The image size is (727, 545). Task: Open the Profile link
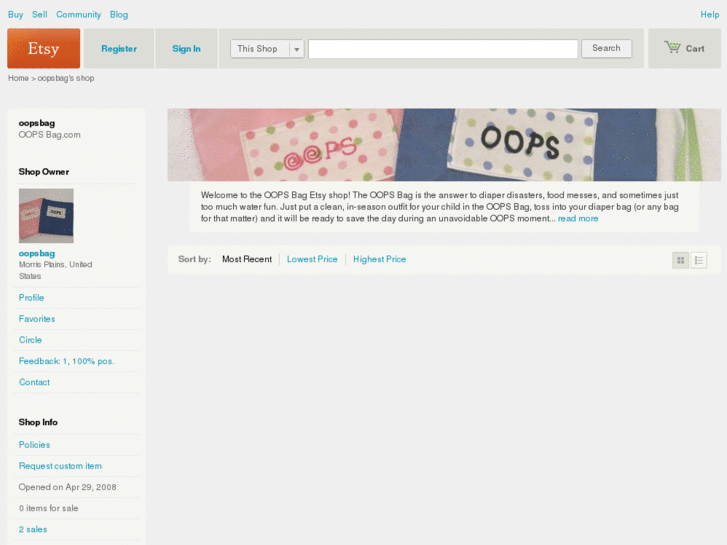tap(31, 298)
